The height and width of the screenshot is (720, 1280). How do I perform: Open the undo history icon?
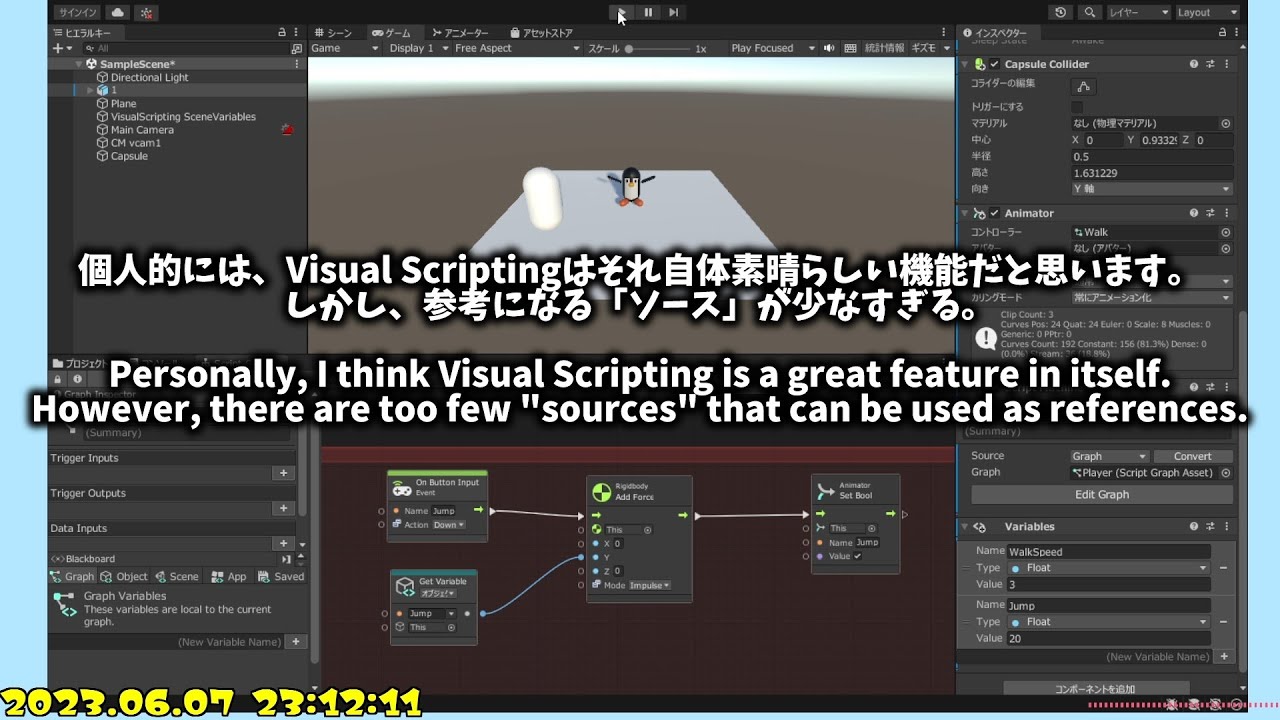point(1061,12)
